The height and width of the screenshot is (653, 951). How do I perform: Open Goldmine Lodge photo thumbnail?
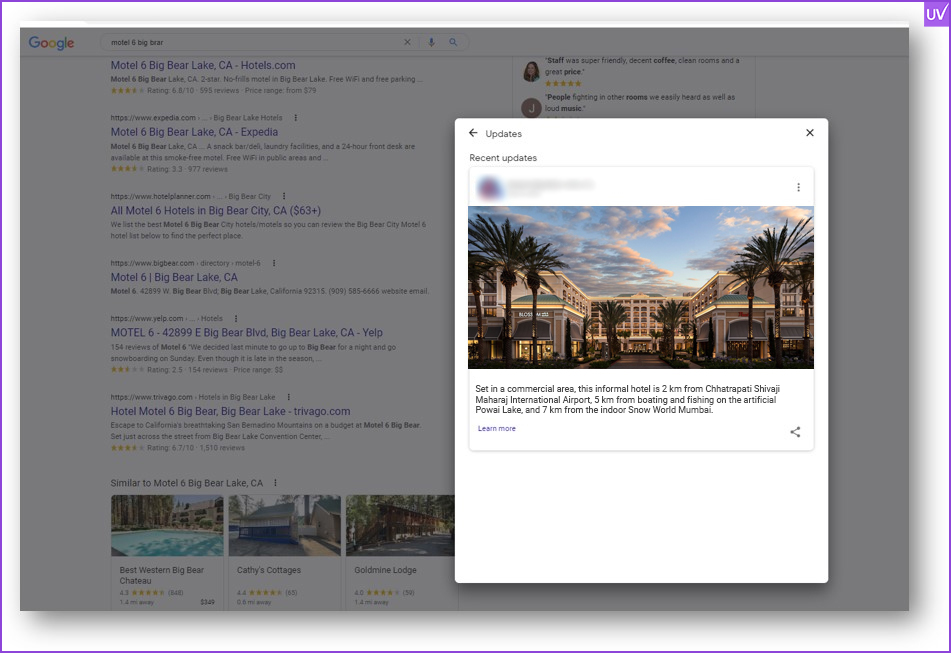coord(400,526)
